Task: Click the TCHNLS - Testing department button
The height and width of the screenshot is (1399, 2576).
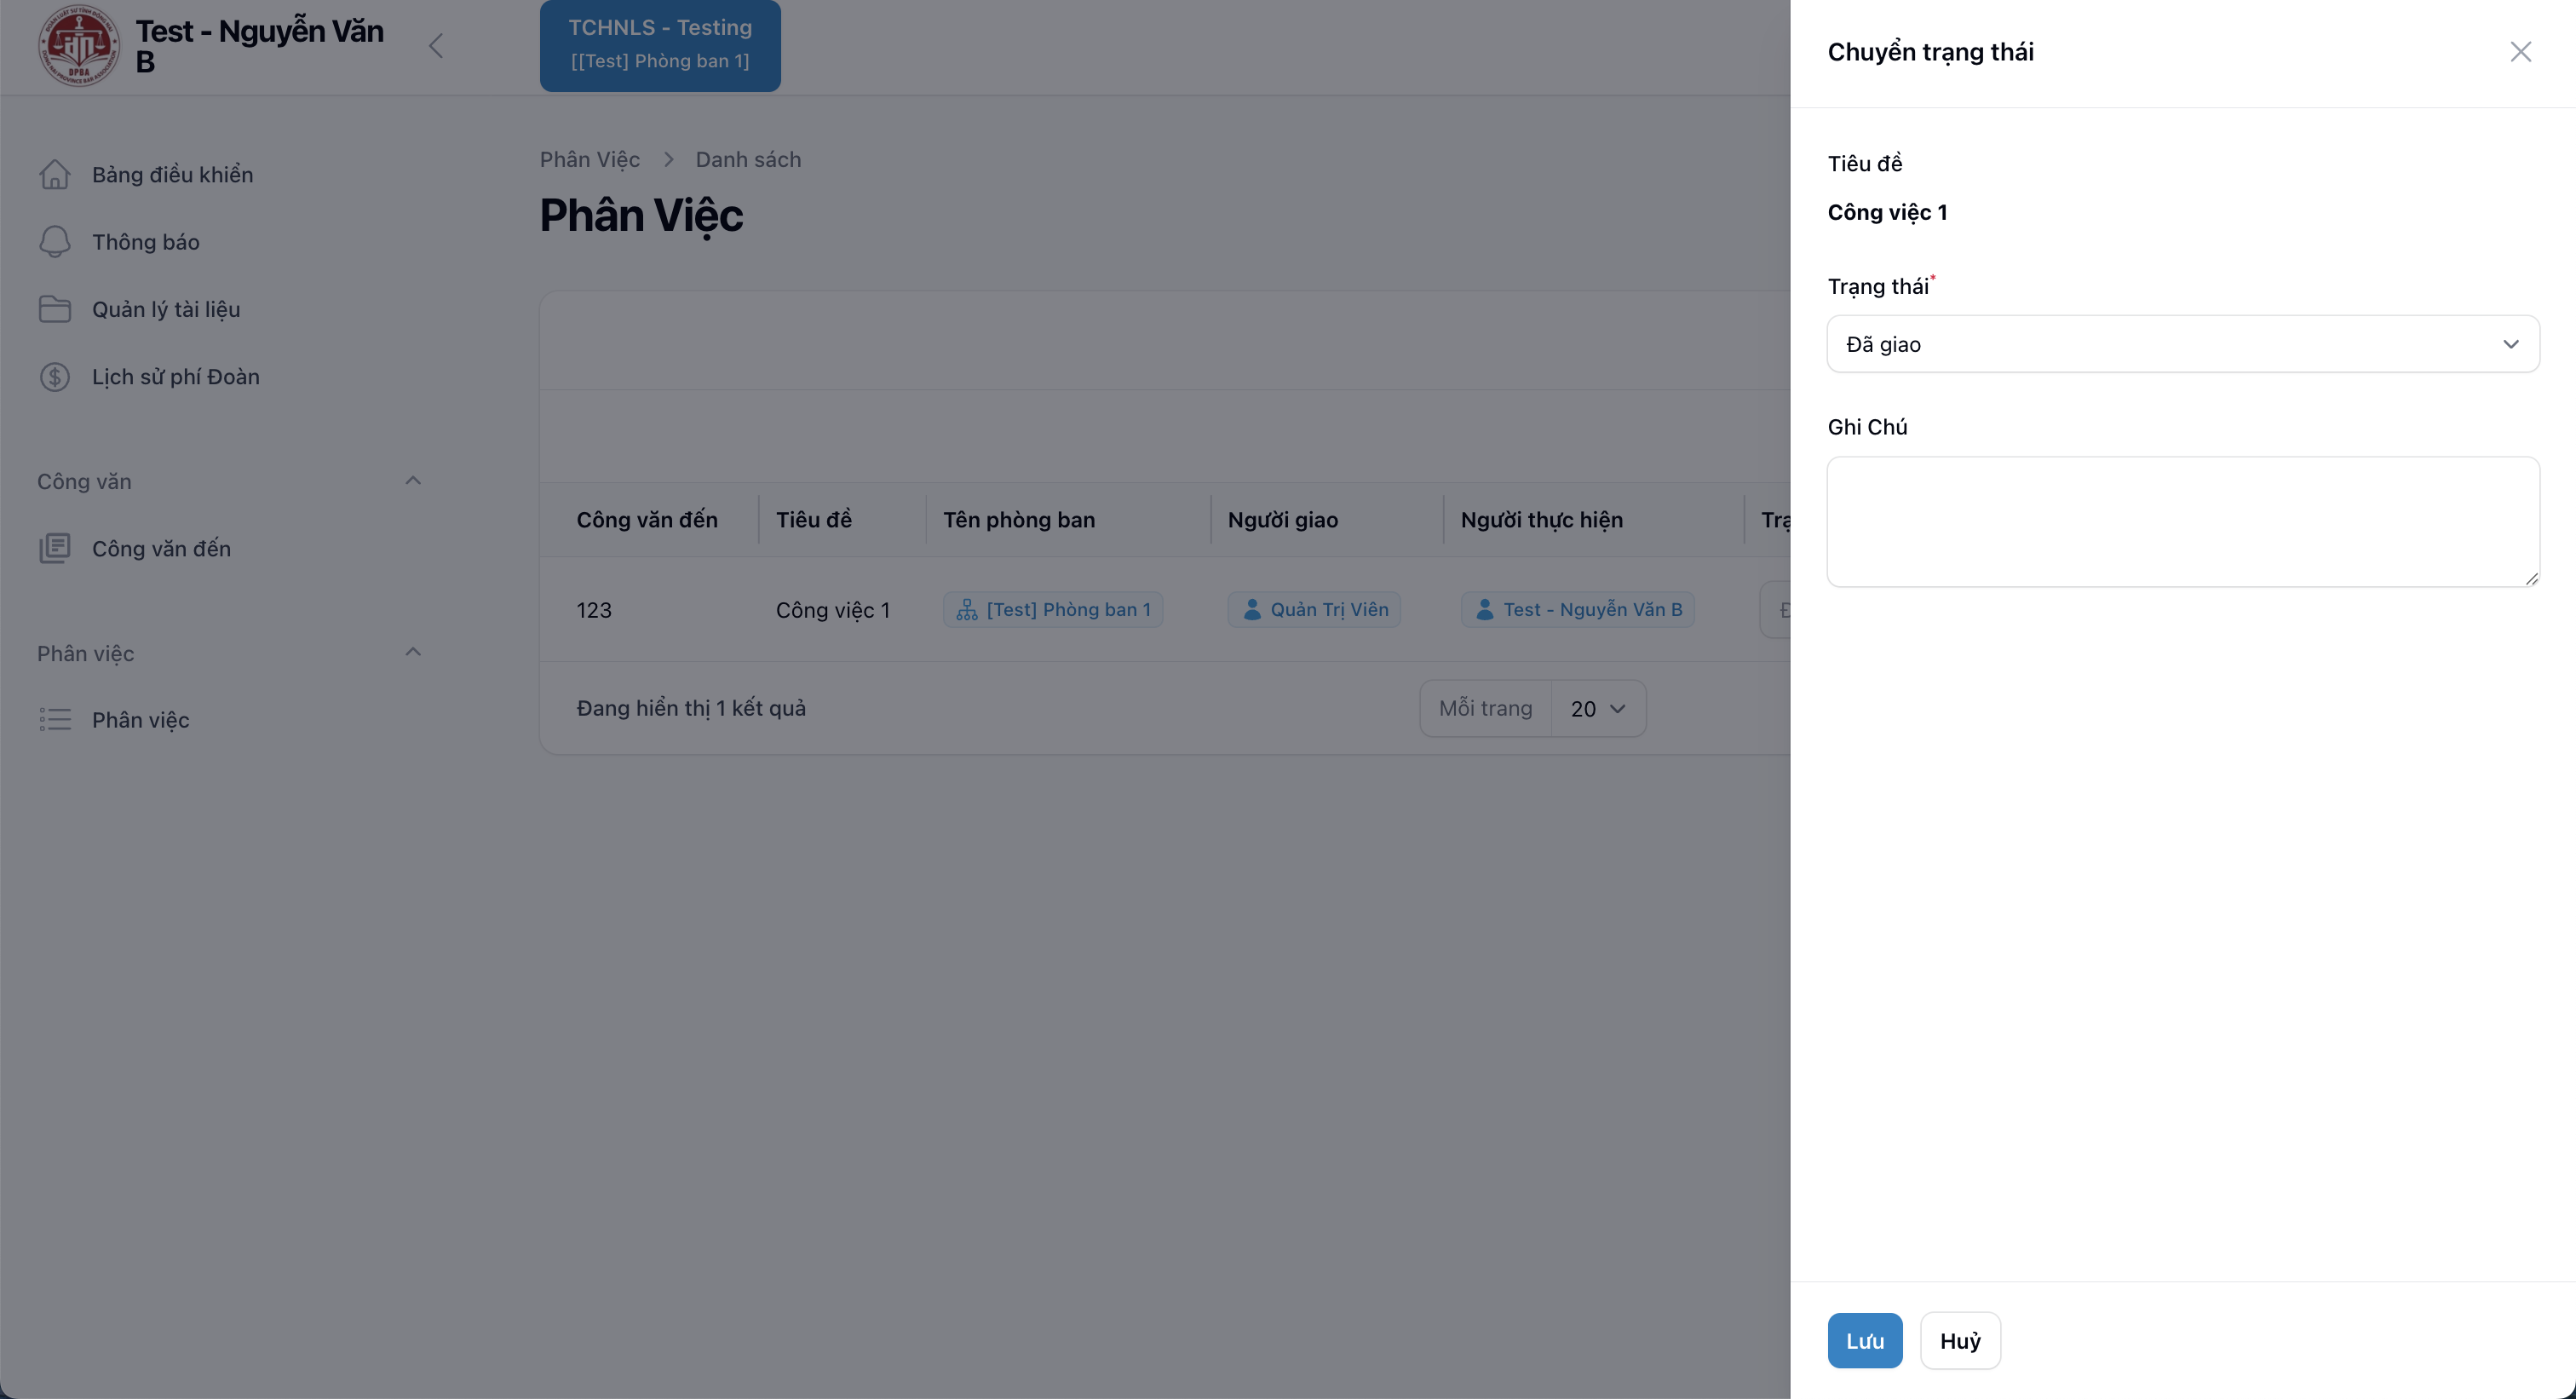Action: [660, 45]
